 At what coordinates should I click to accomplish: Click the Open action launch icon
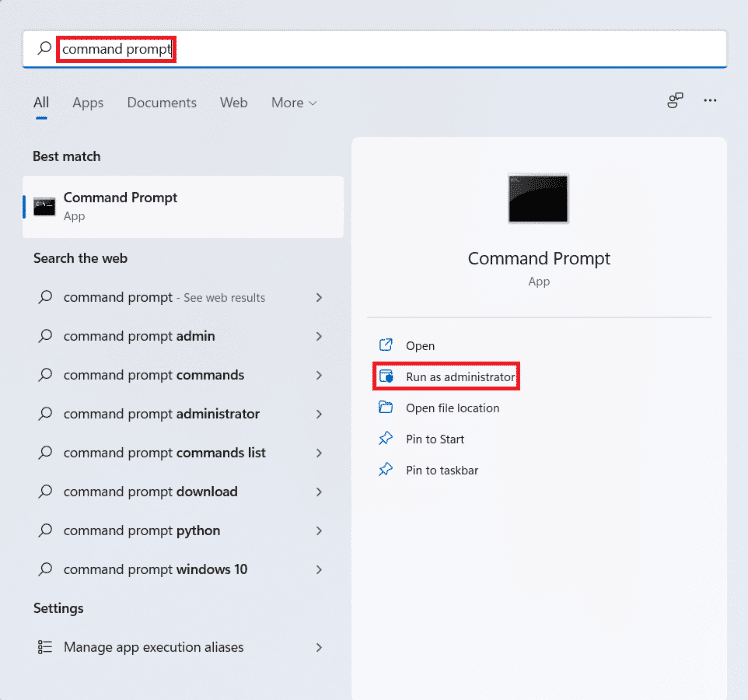tap(386, 346)
